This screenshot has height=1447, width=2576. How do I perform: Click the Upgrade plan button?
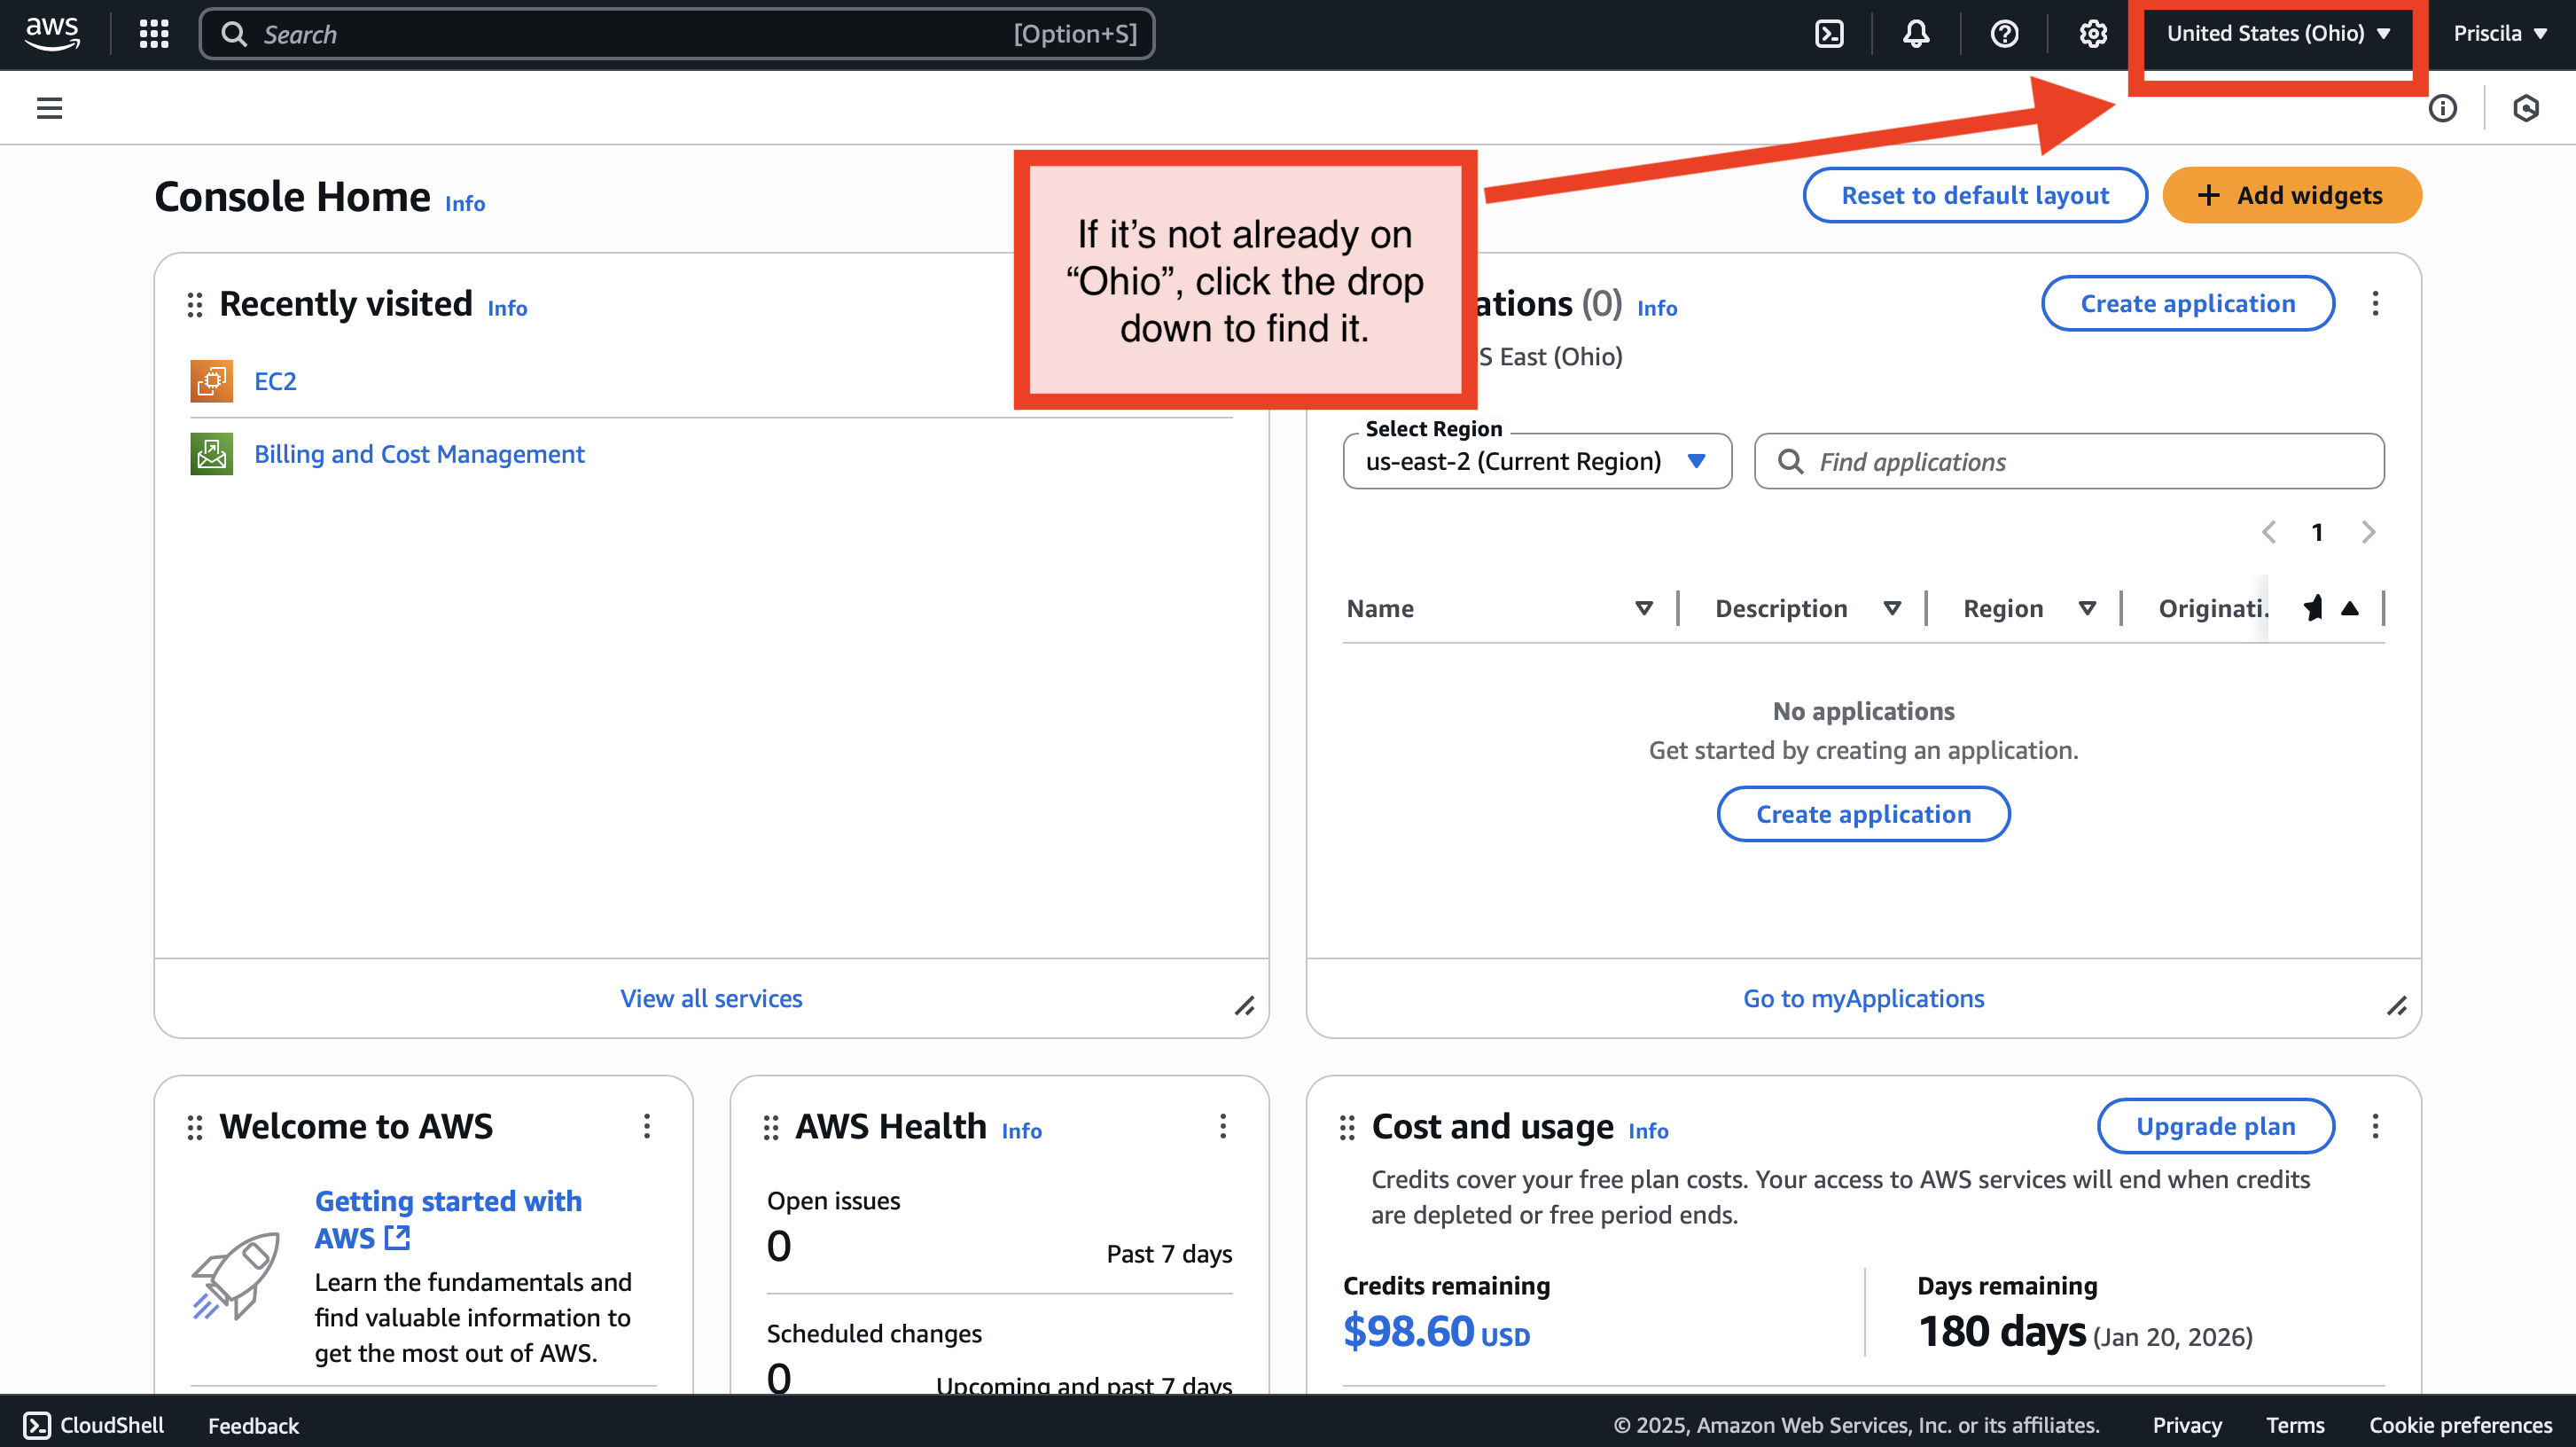[2216, 1126]
